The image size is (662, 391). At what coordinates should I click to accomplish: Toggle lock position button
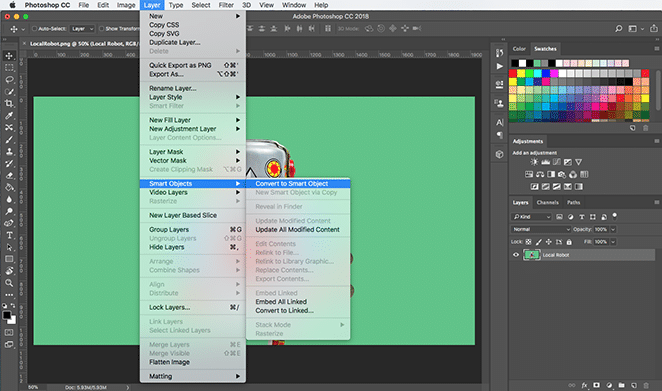pyautogui.click(x=548, y=242)
